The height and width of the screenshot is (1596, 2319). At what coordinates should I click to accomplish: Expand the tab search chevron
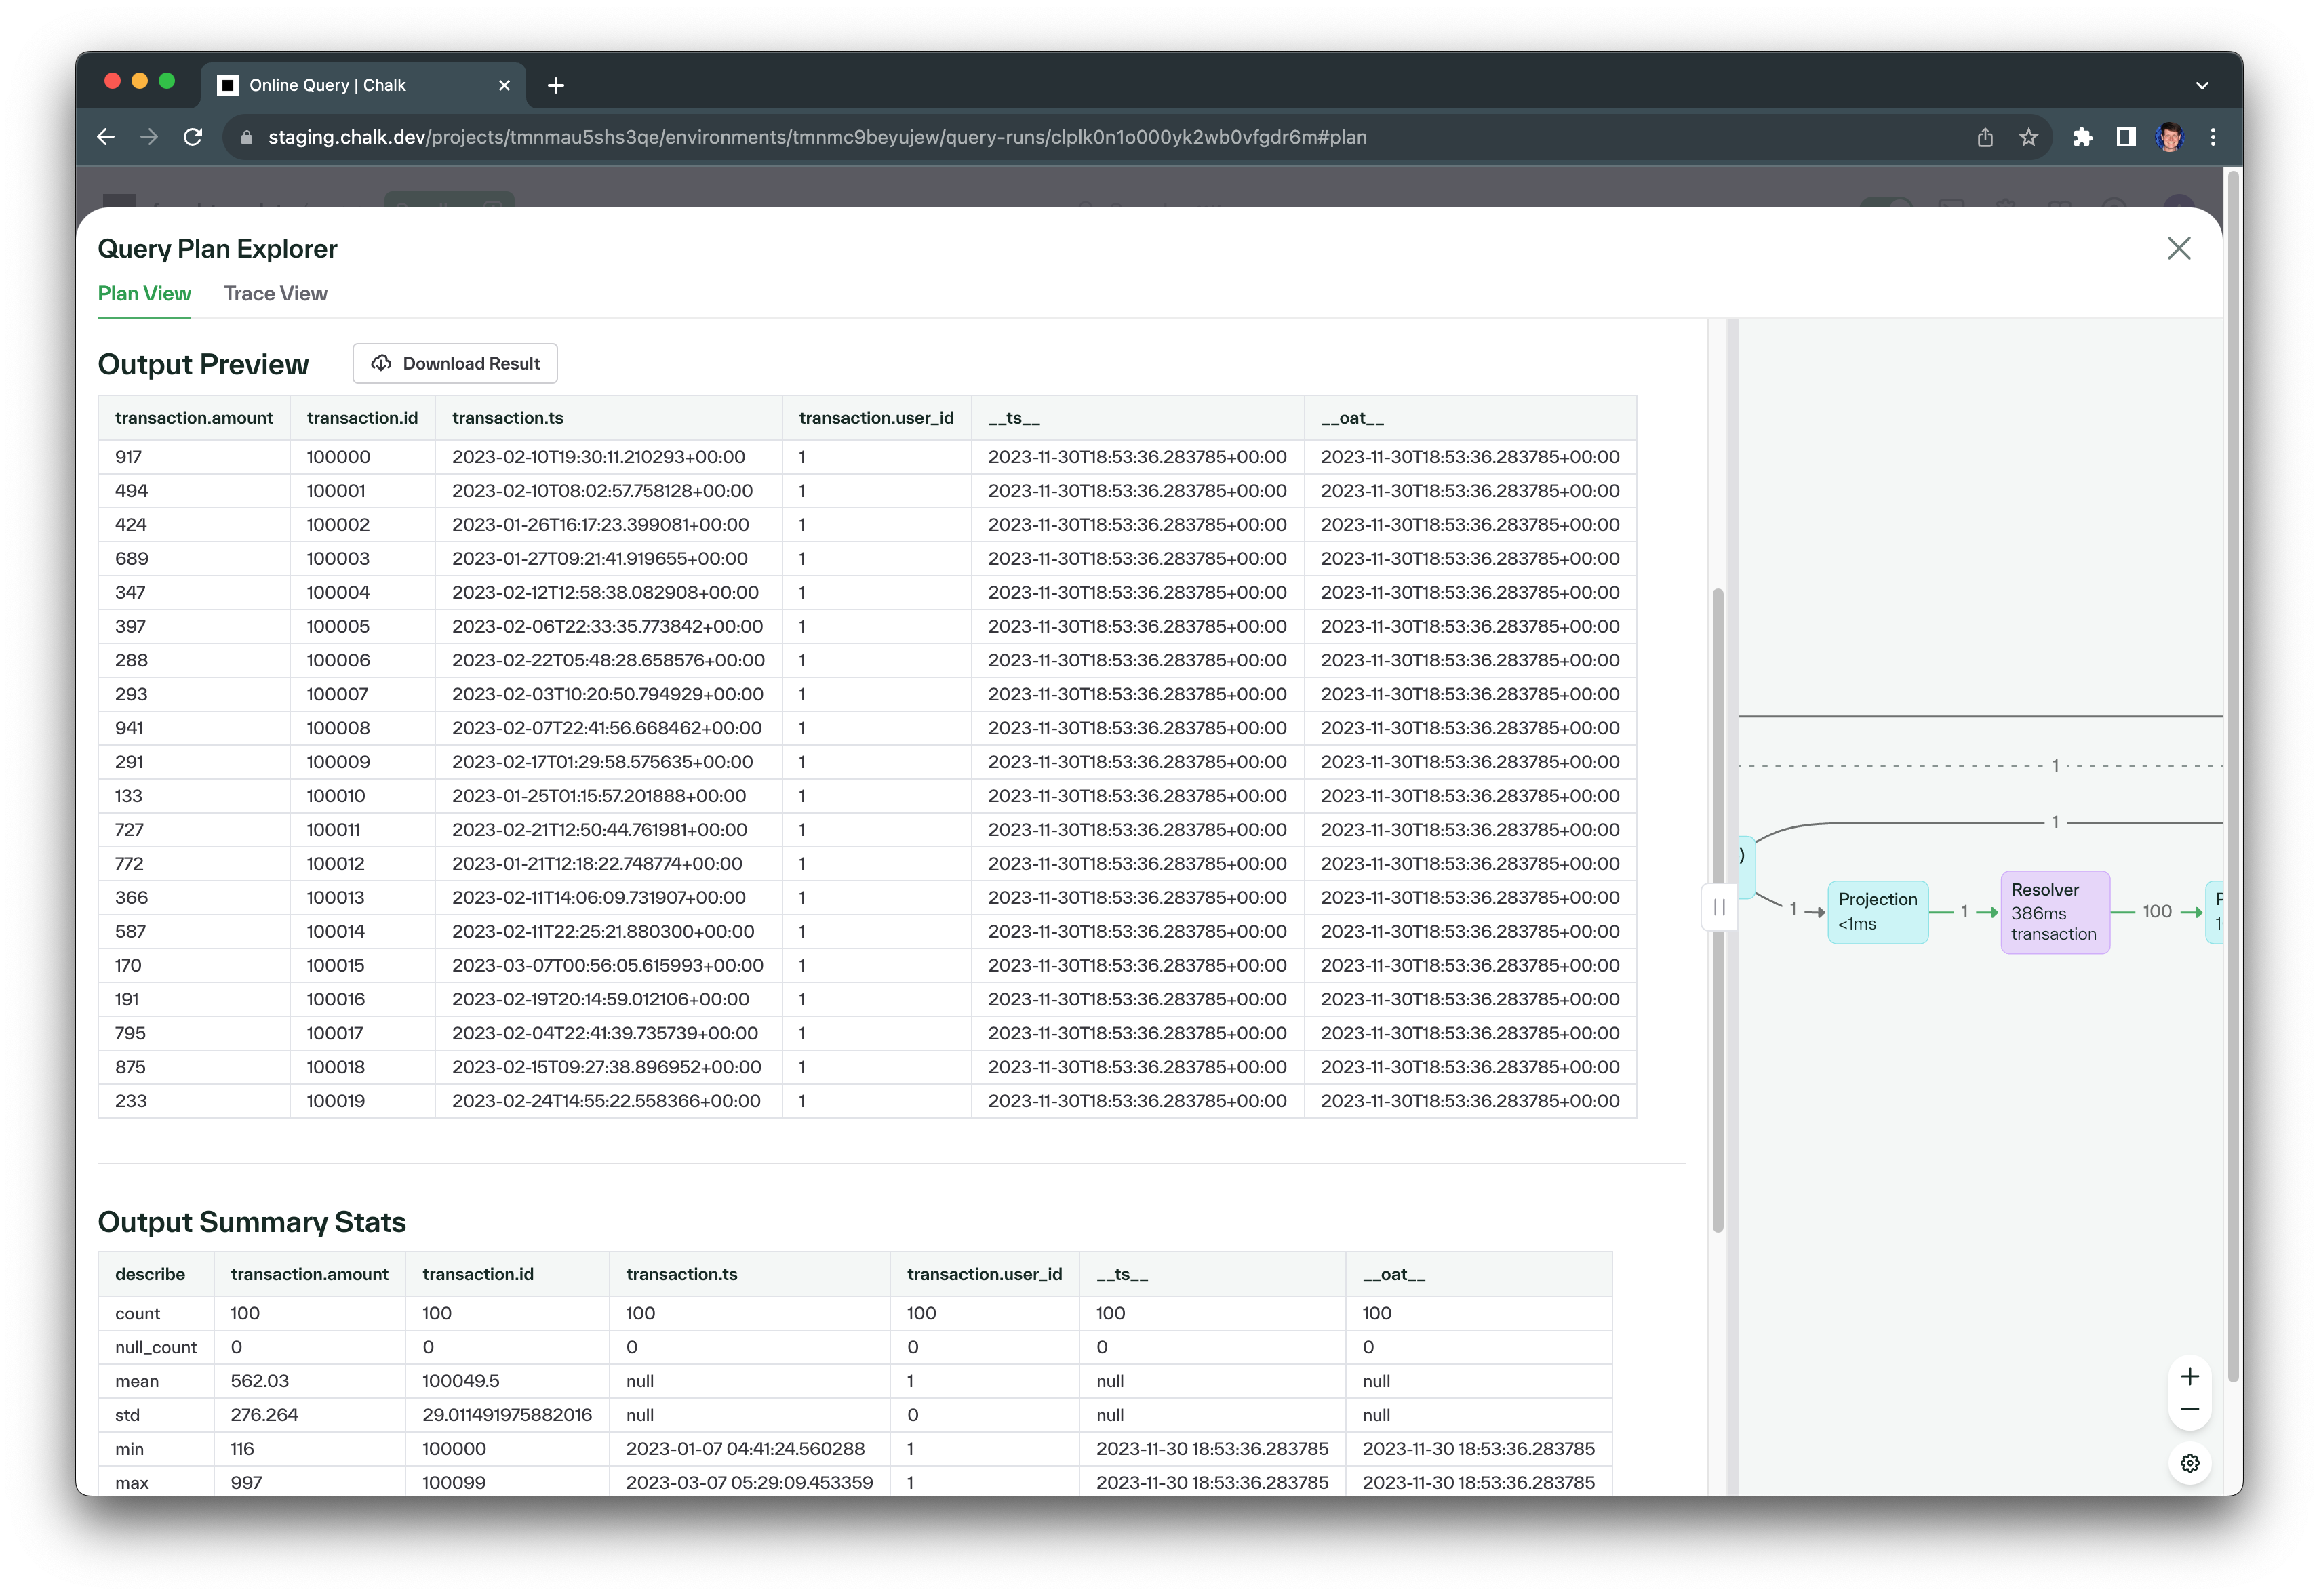click(x=2201, y=85)
